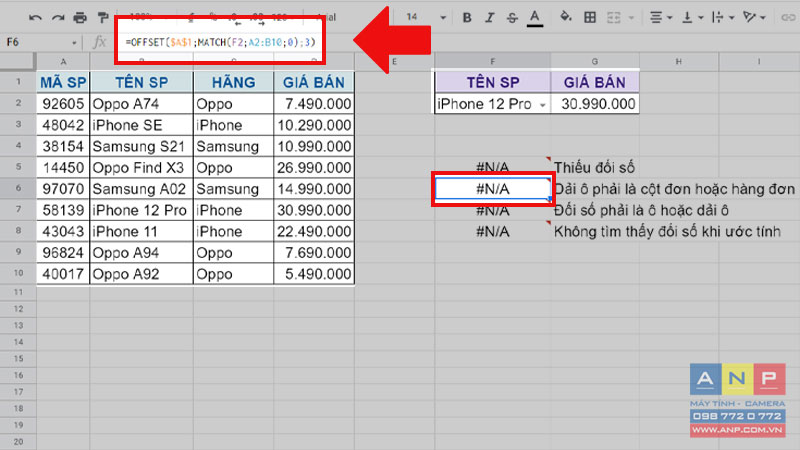The height and width of the screenshot is (450, 800).
Task: Select the Samsung S21 cell
Action: coord(141,146)
